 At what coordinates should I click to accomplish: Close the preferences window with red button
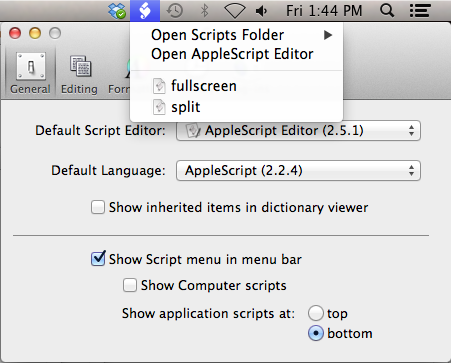coord(15,33)
